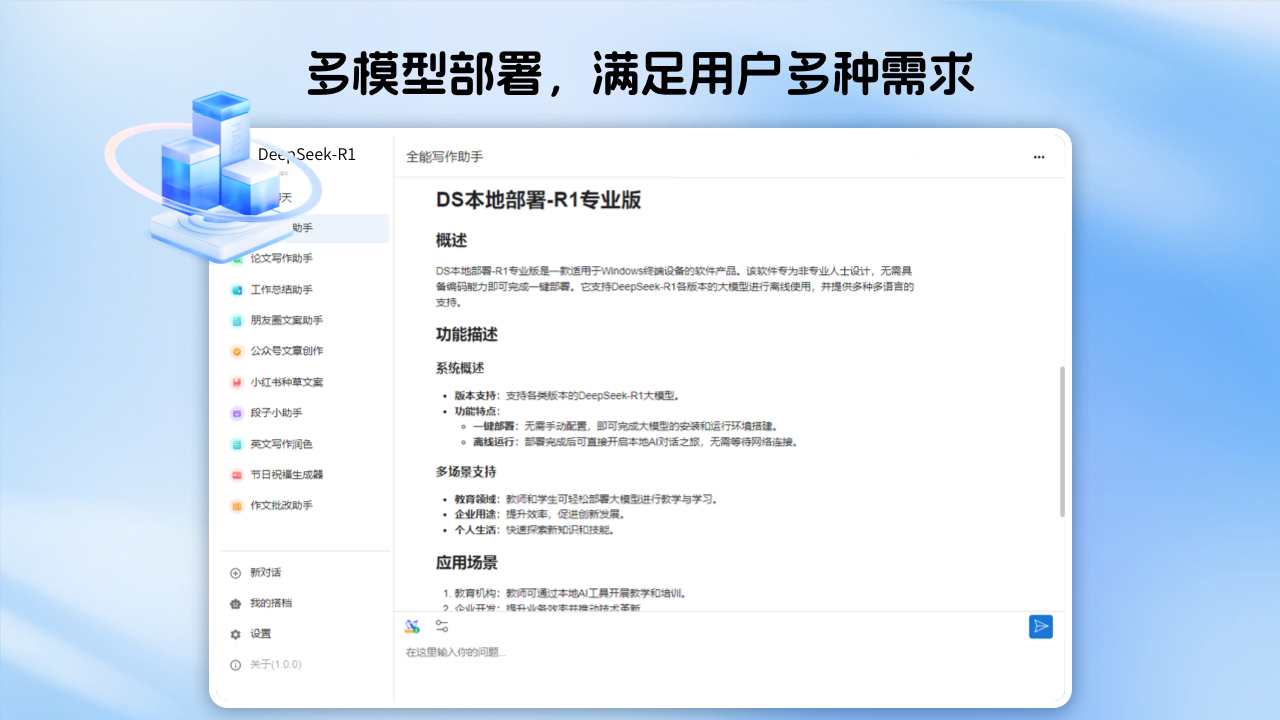
Task: Open 关于(1.0.0) about info
Action: (275, 664)
